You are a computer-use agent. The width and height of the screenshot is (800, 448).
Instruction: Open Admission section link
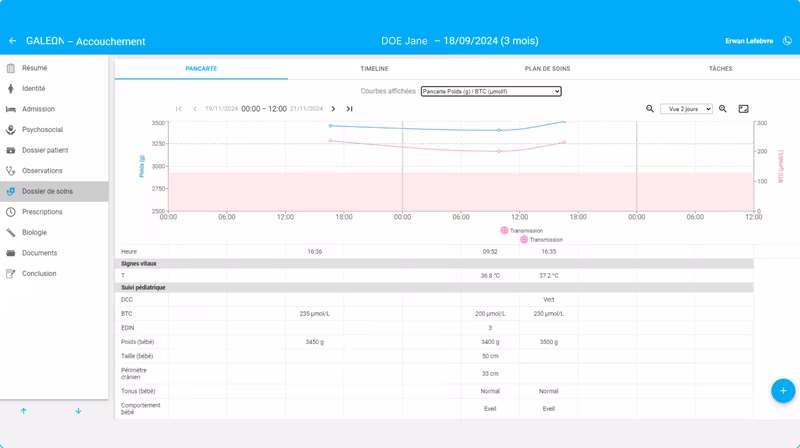tap(38, 109)
